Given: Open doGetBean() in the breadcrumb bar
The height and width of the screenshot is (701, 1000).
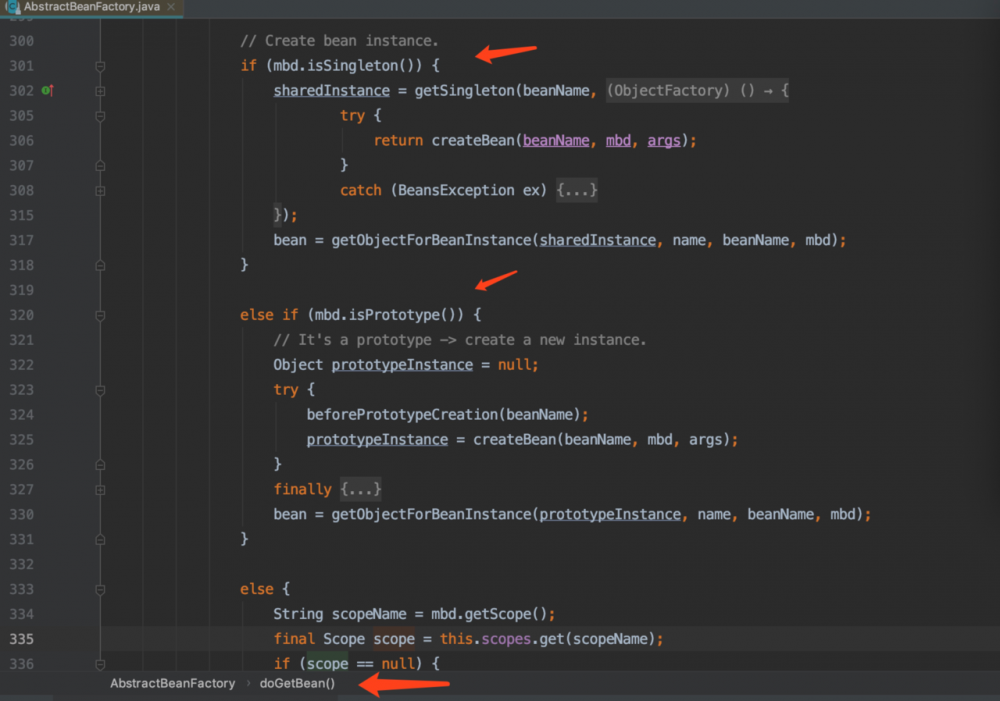Looking at the screenshot, I should [x=297, y=683].
